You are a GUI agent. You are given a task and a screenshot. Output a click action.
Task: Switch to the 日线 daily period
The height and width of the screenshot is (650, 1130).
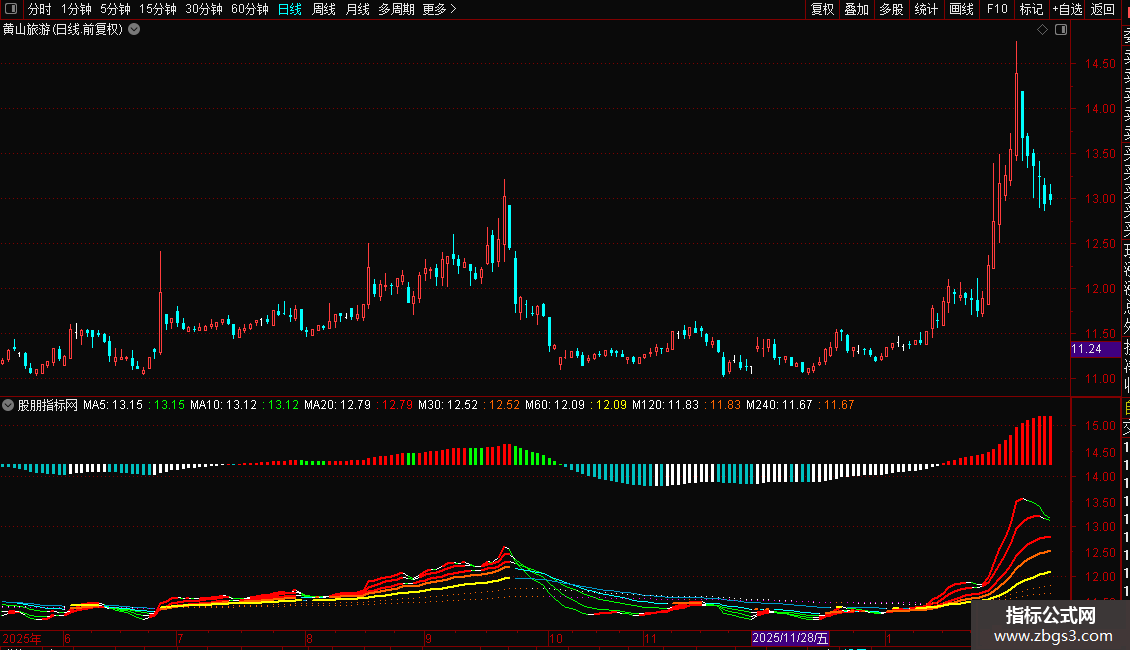click(x=290, y=9)
